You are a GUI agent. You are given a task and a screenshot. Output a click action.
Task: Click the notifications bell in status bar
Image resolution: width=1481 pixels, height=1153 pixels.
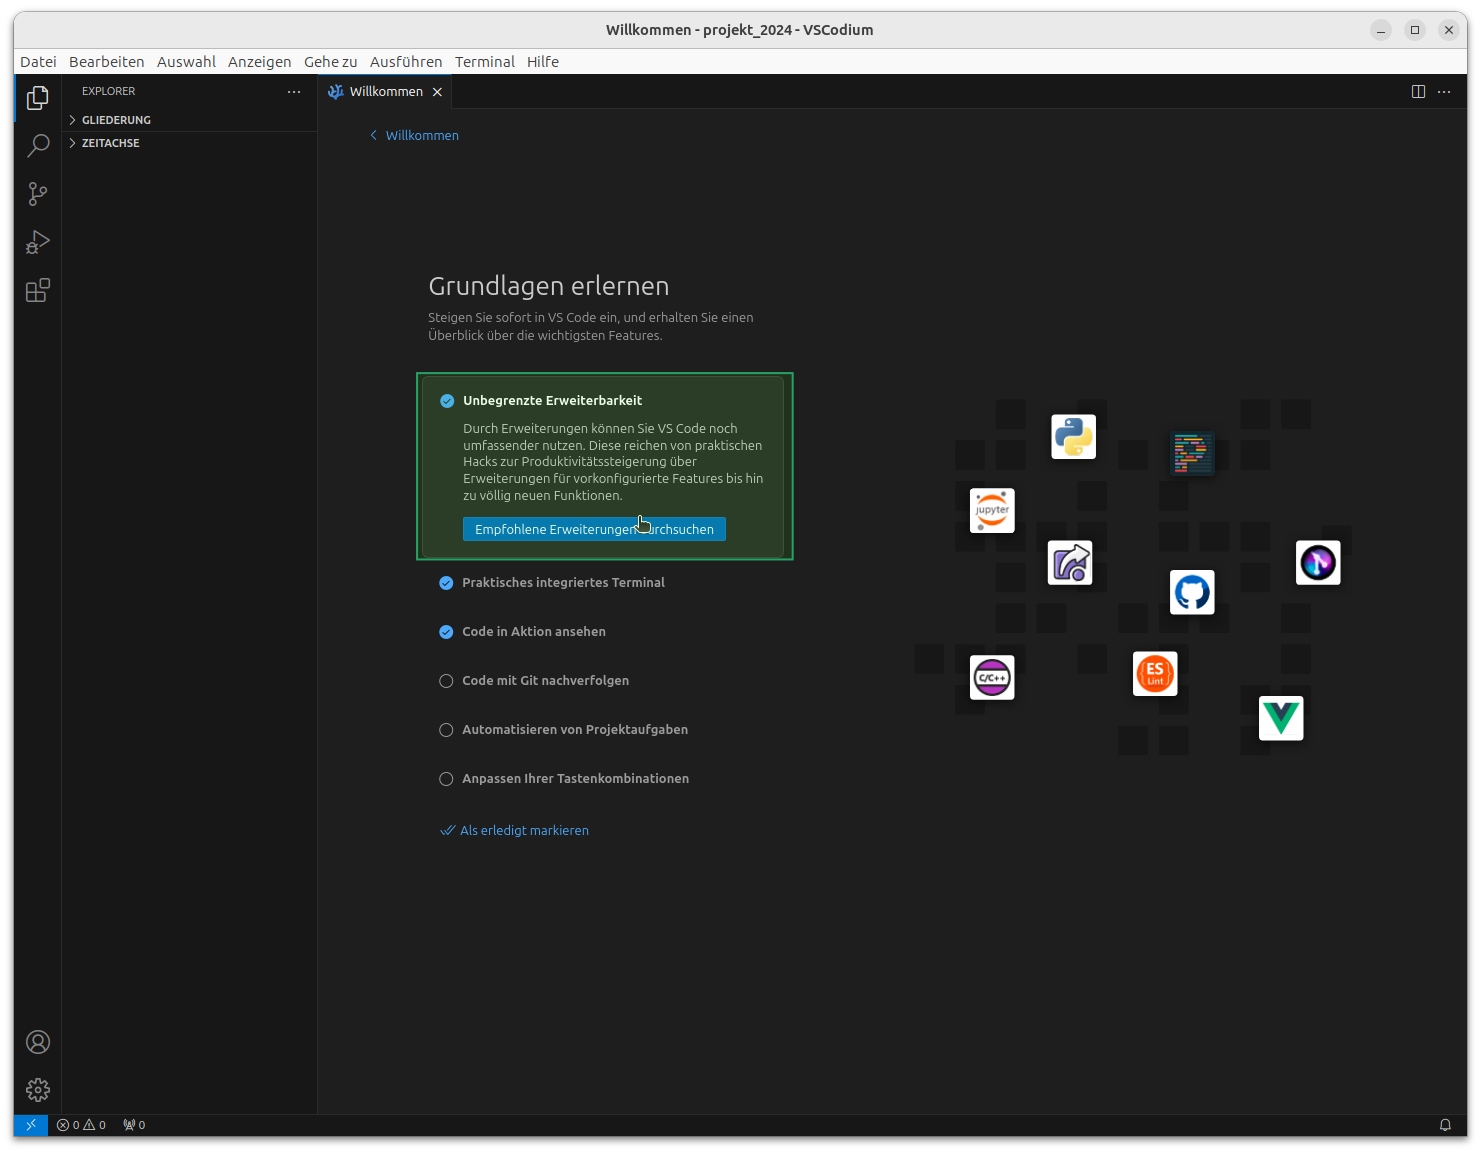click(1445, 1125)
